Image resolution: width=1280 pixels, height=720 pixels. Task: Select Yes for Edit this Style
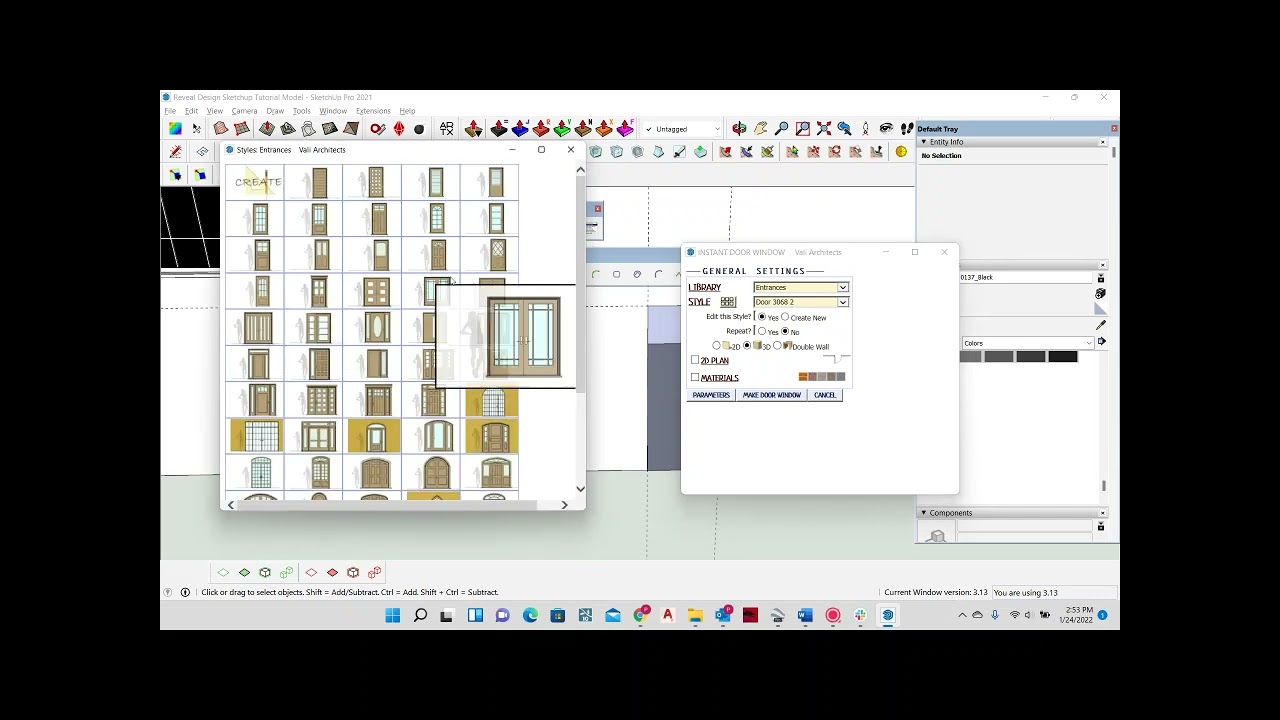tap(762, 317)
